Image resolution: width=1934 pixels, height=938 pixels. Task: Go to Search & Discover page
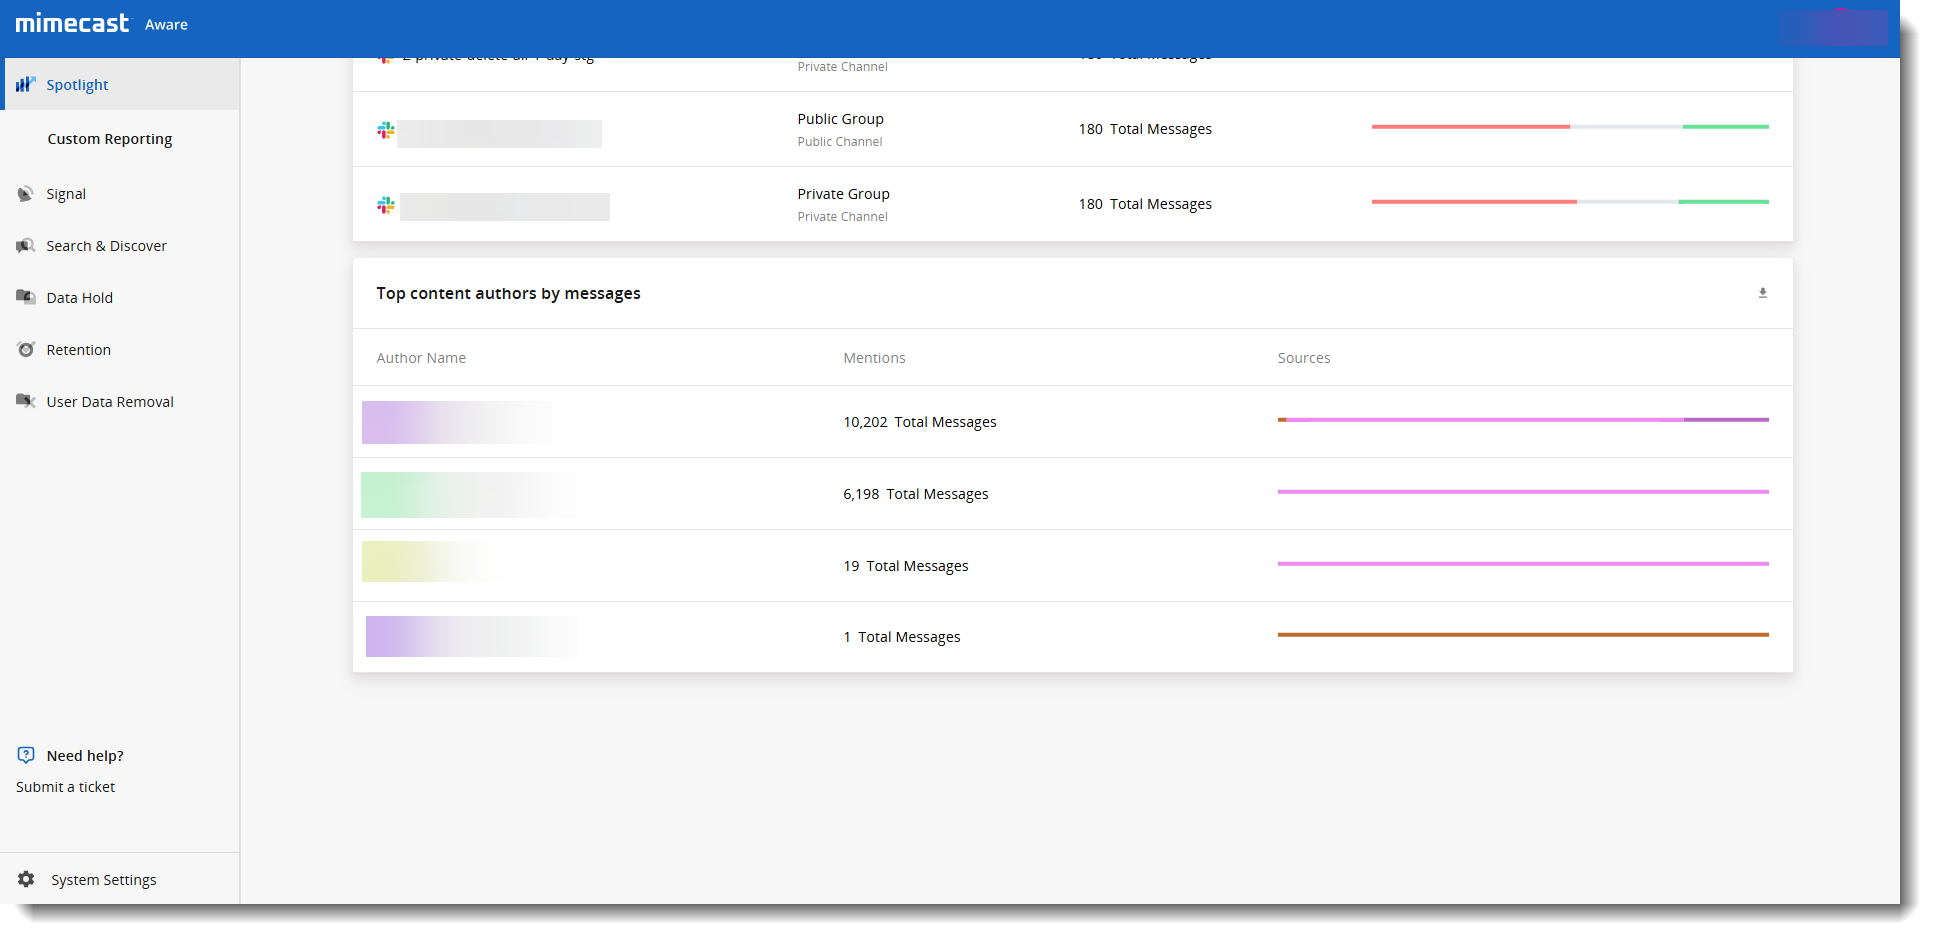click(106, 246)
